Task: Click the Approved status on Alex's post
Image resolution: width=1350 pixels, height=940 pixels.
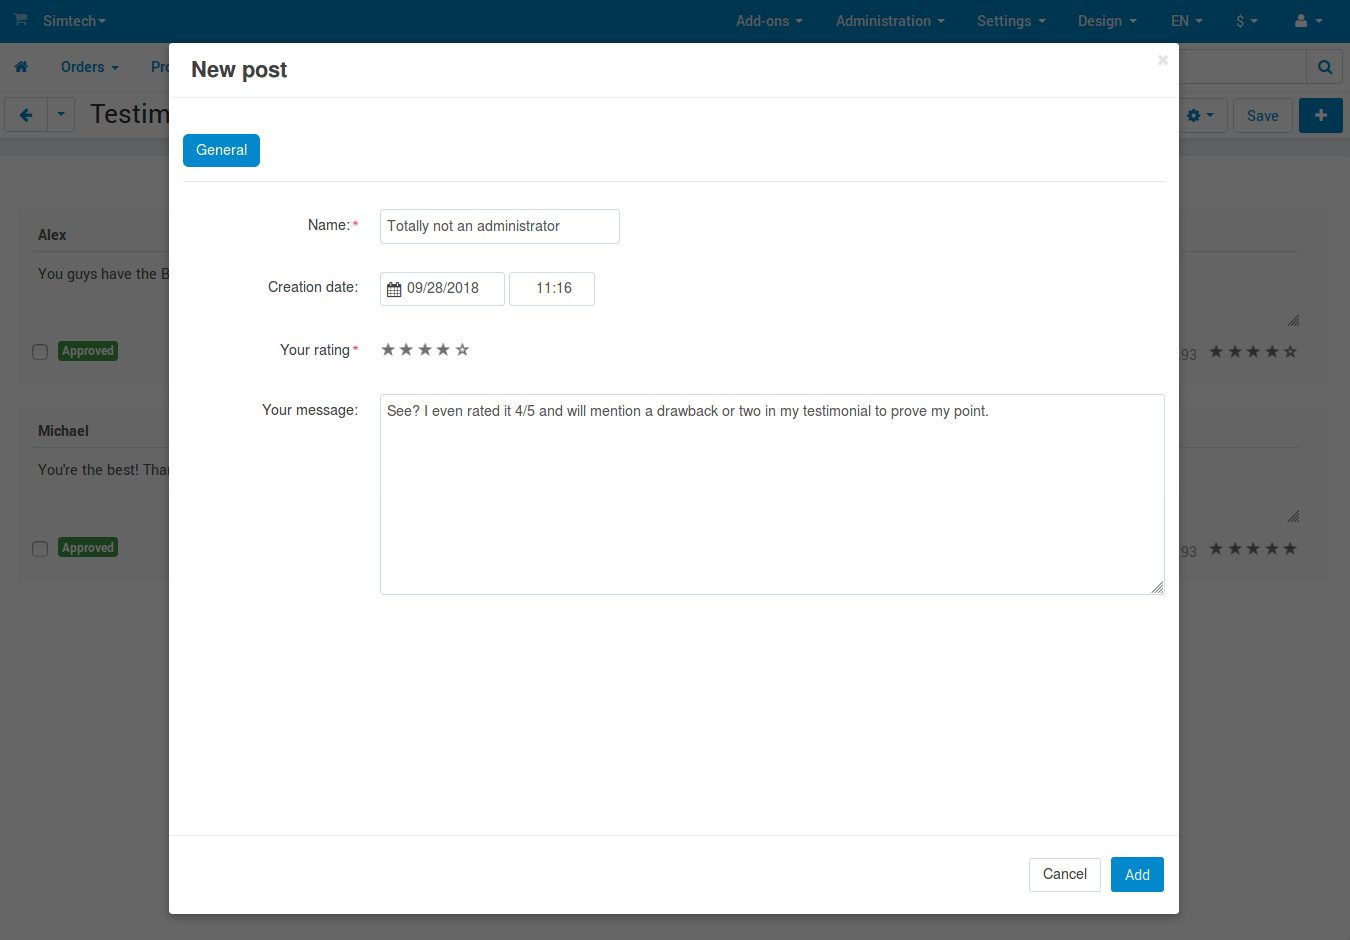Action: tap(88, 351)
